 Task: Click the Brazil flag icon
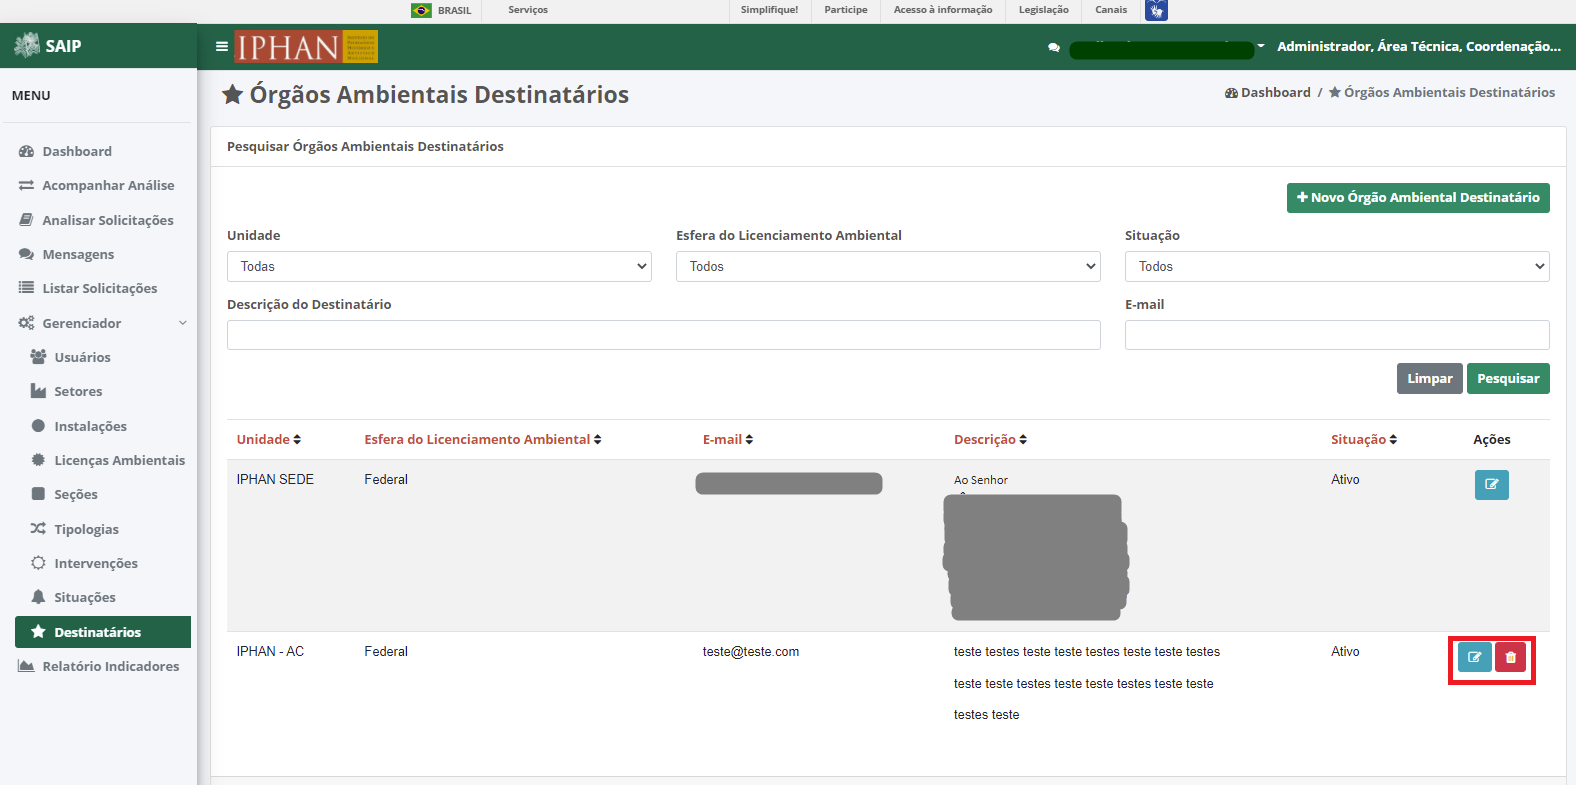pos(421,10)
